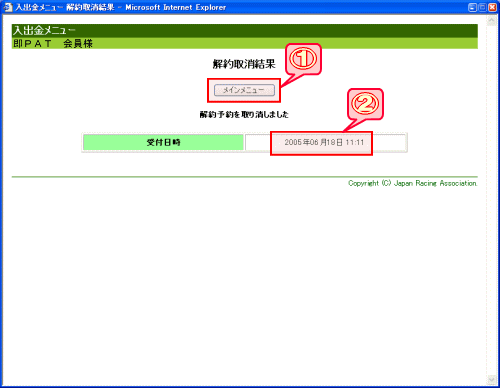Click the scrollbar up arrow
The width and height of the screenshot is (500, 388).
[491, 21]
